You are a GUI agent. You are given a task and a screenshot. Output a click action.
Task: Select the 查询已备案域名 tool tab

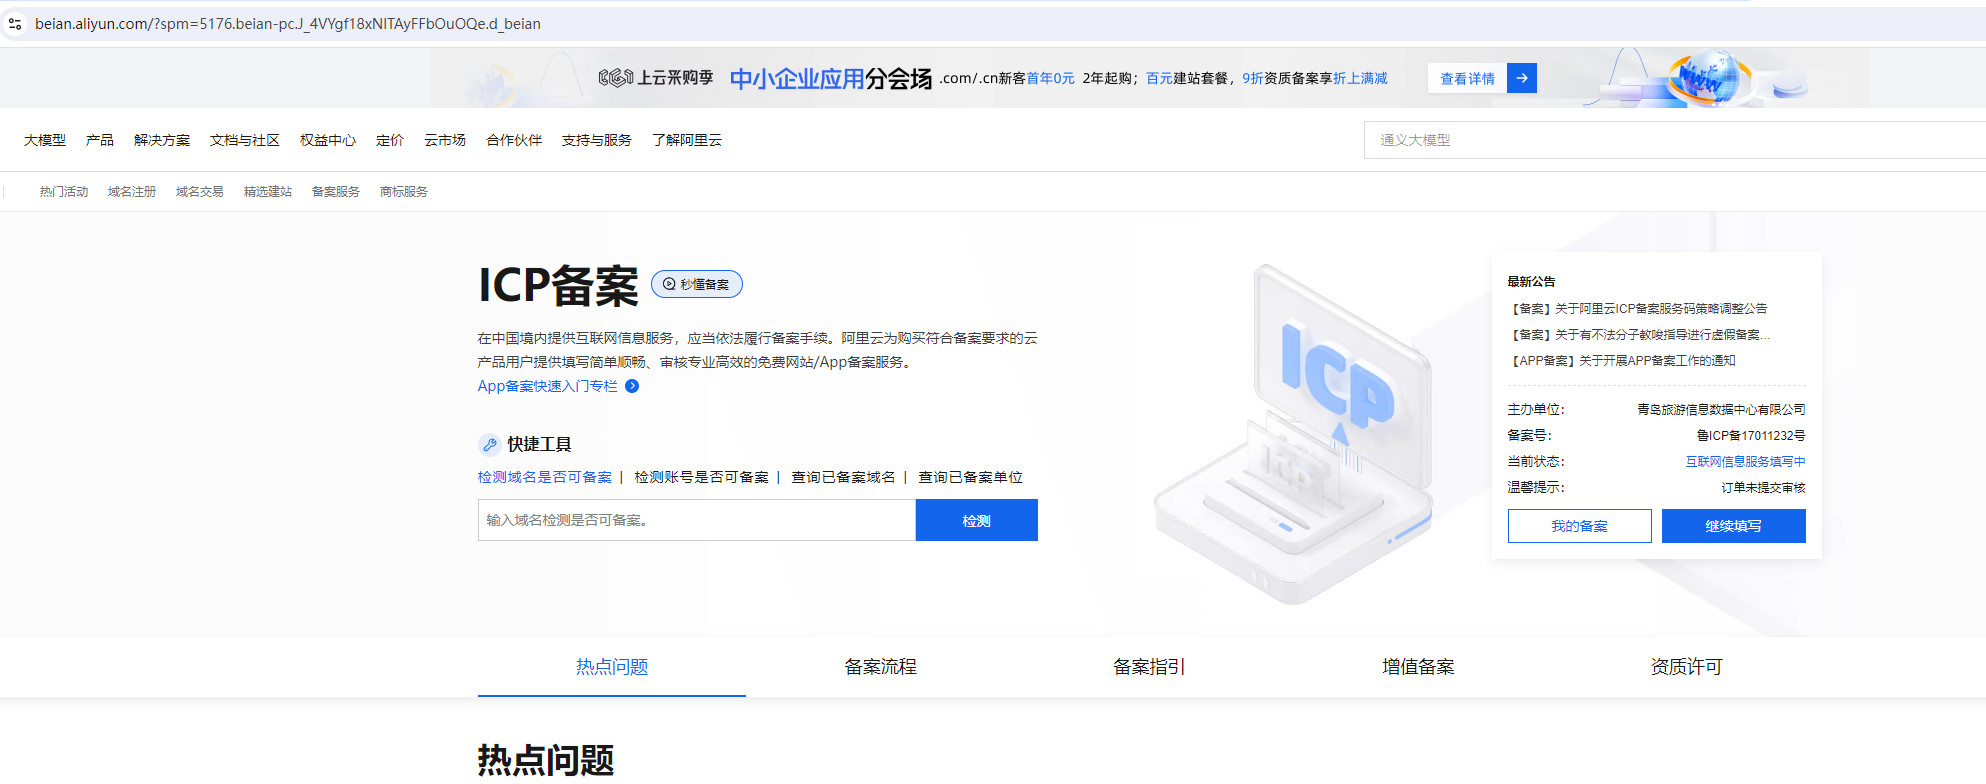point(844,477)
